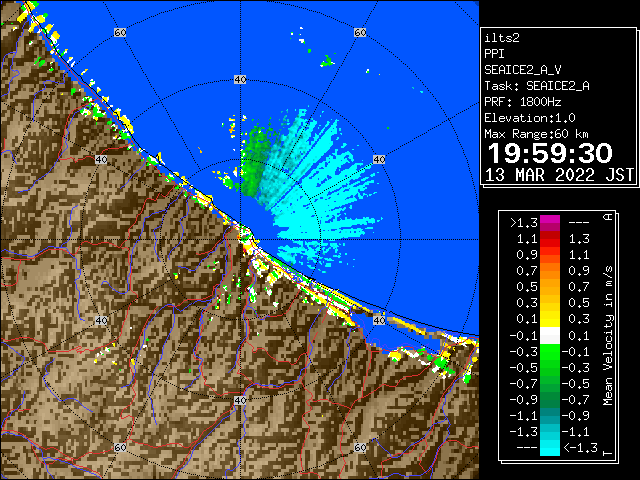Click the "PPI" scan type label
640x480 pixels.
[x=494, y=54]
